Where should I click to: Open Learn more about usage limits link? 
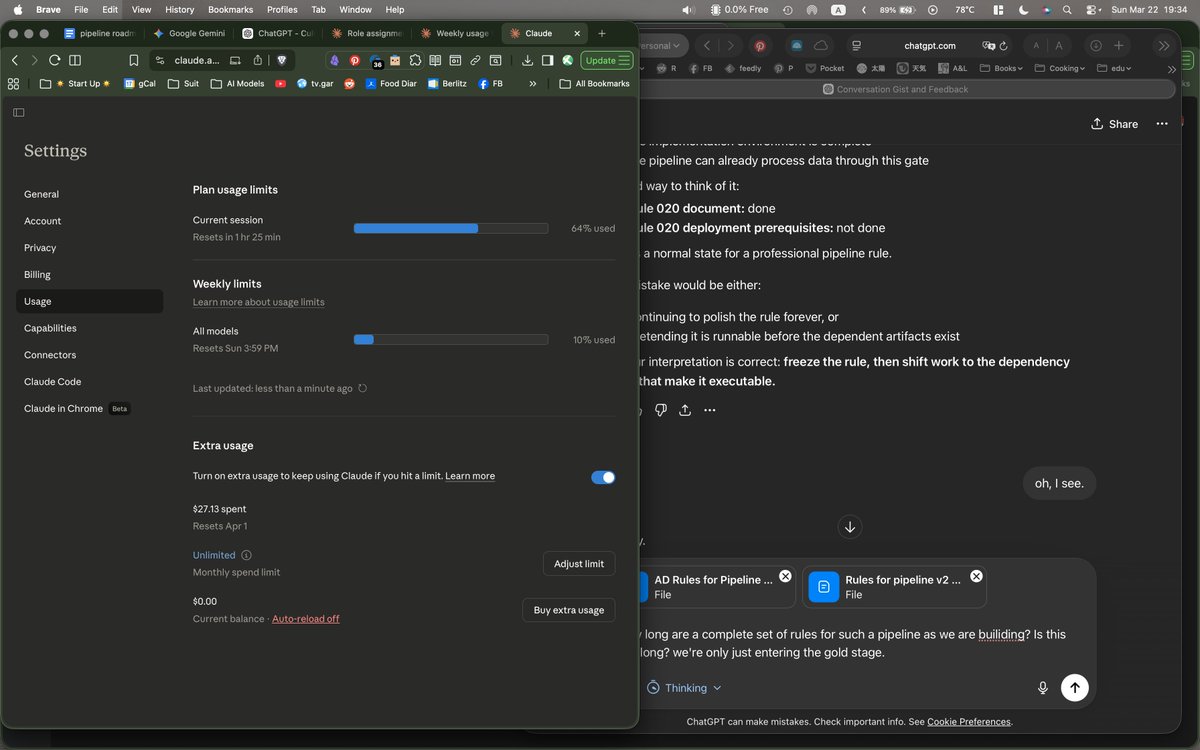tap(259, 302)
